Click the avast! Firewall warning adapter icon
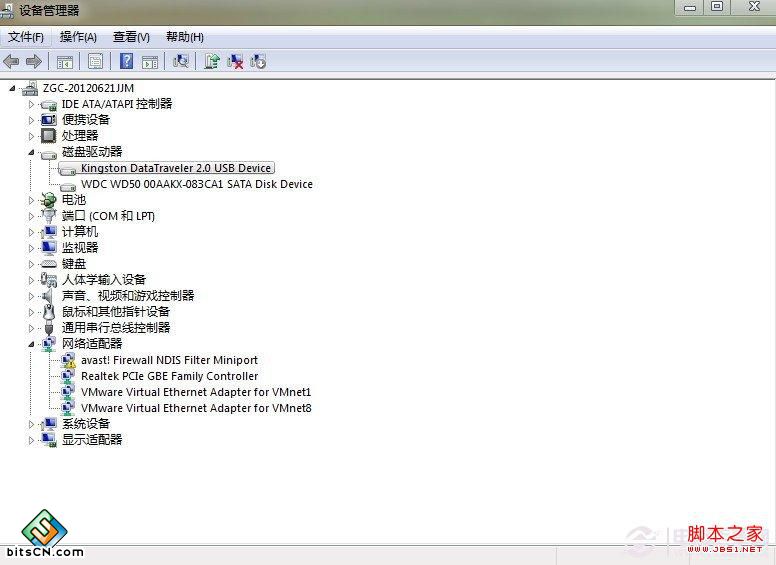Screen dimensions: 776x565 68,360
